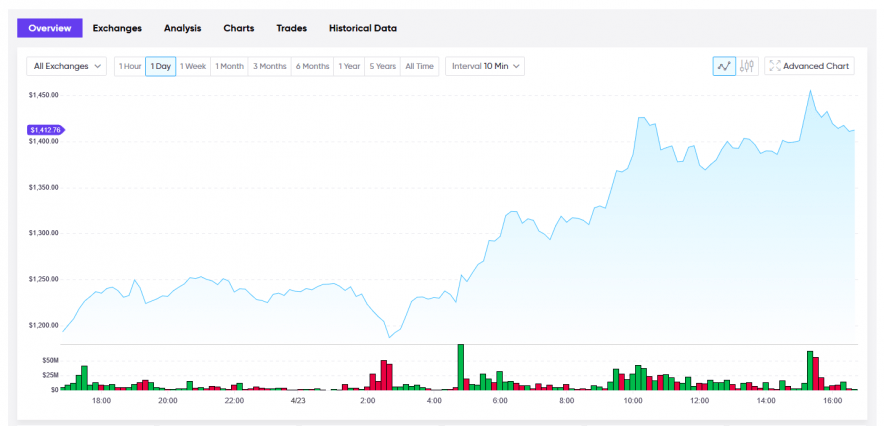Switch to candlestick chart view icon

pos(747,66)
